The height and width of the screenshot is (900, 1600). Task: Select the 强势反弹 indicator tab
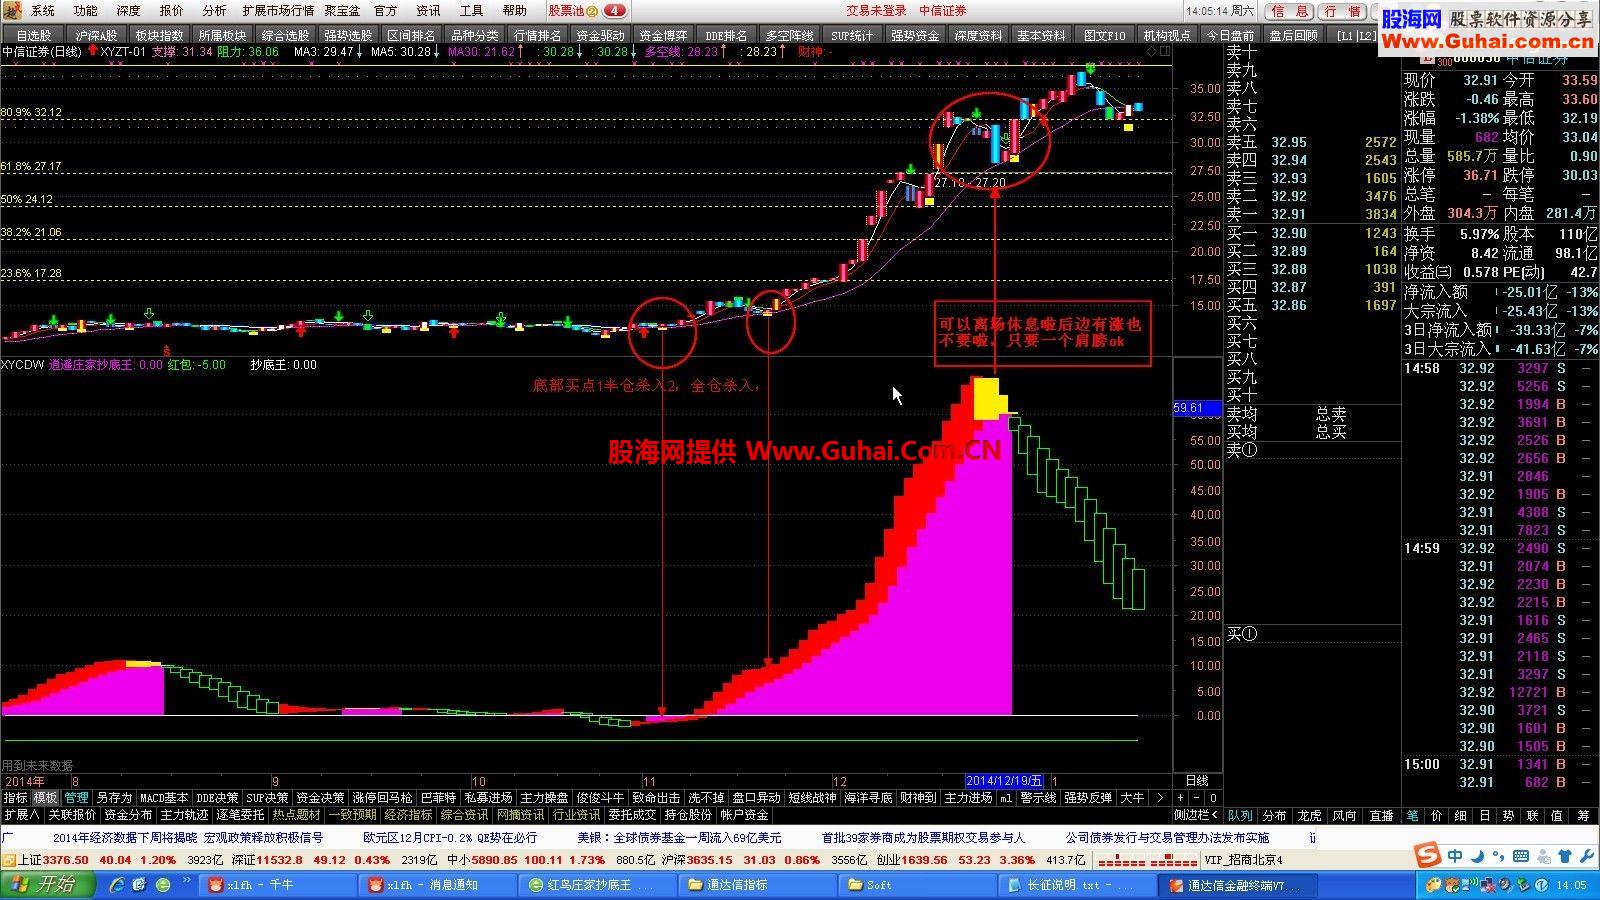point(1087,798)
